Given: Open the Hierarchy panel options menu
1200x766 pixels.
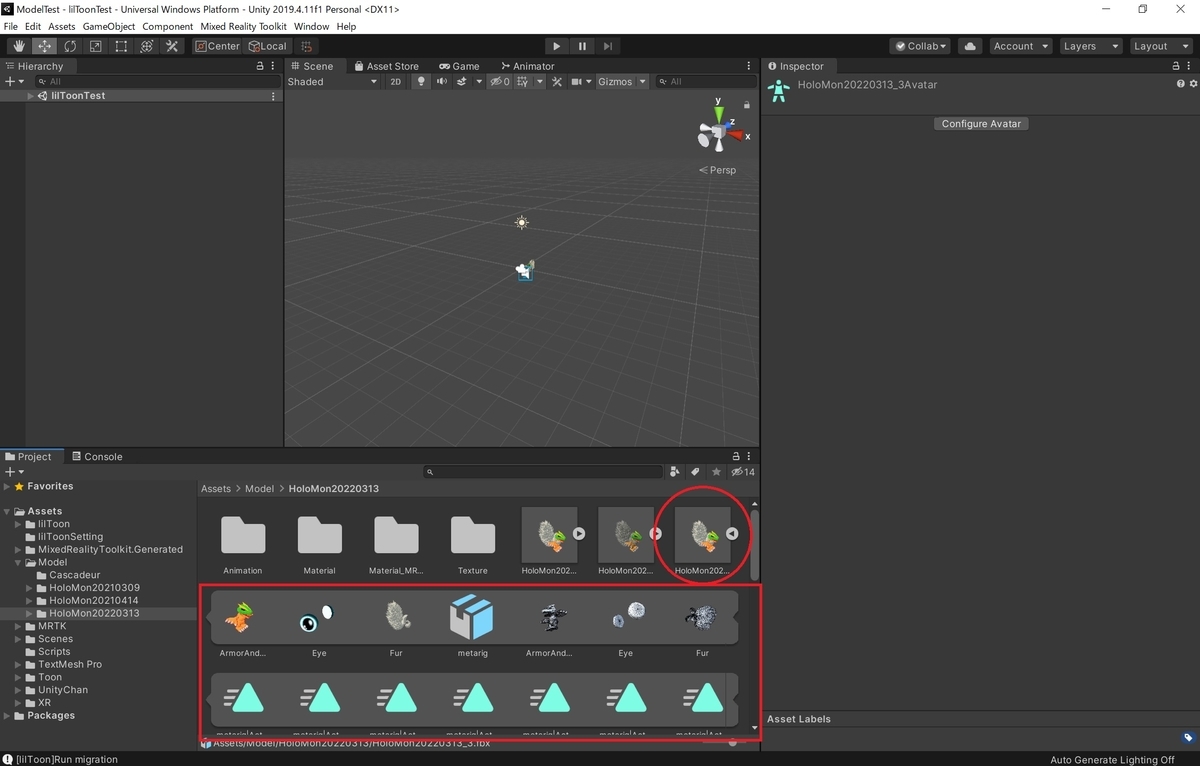Looking at the screenshot, I should pos(274,66).
